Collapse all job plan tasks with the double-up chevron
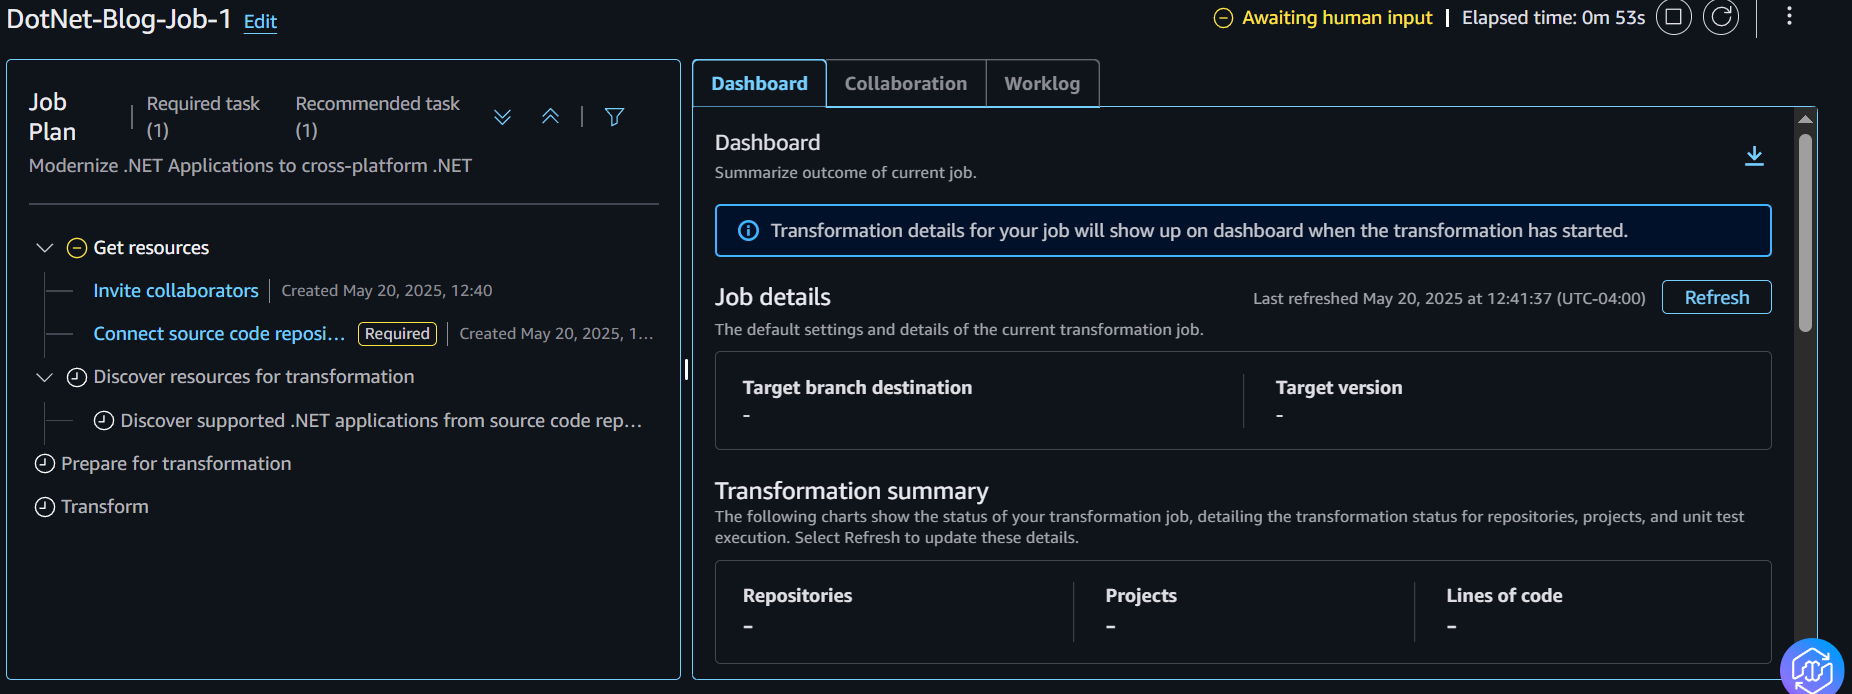Viewport: 1852px width, 694px height. coord(550,117)
